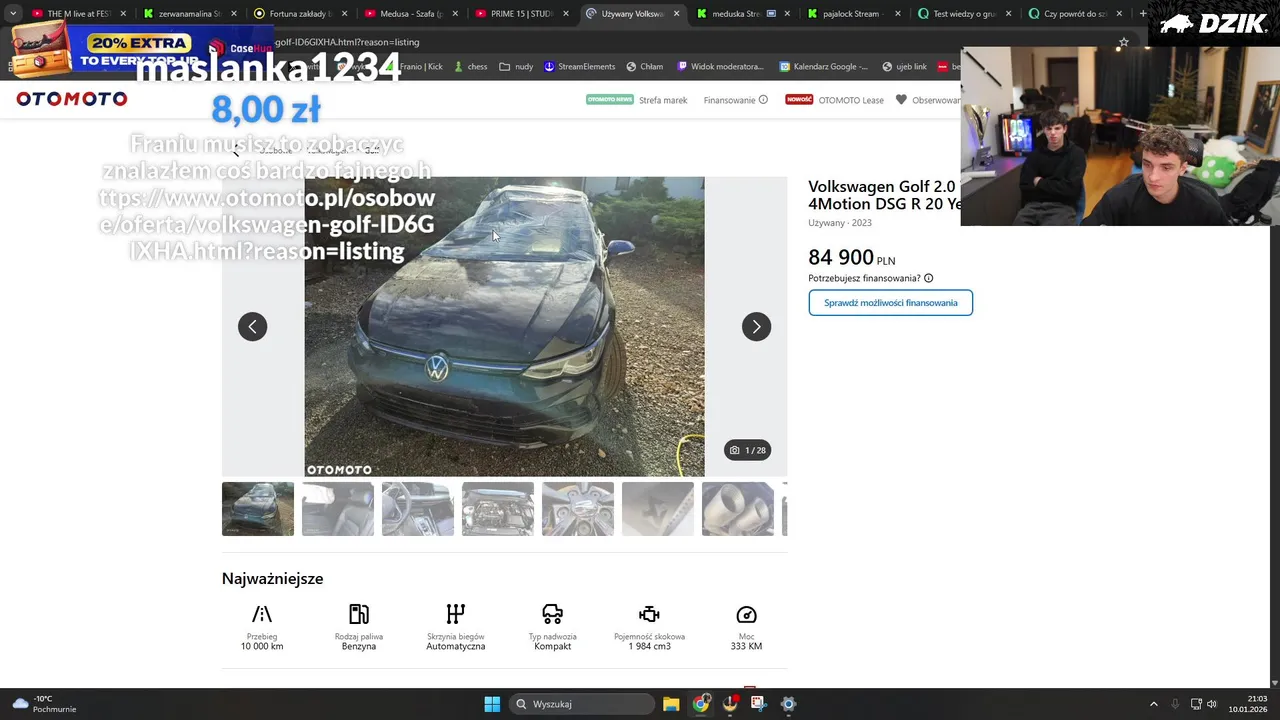The height and width of the screenshot is (720, 1280).
Task: Open the Finansowanie menu
Action: click(x=729, y=100)
